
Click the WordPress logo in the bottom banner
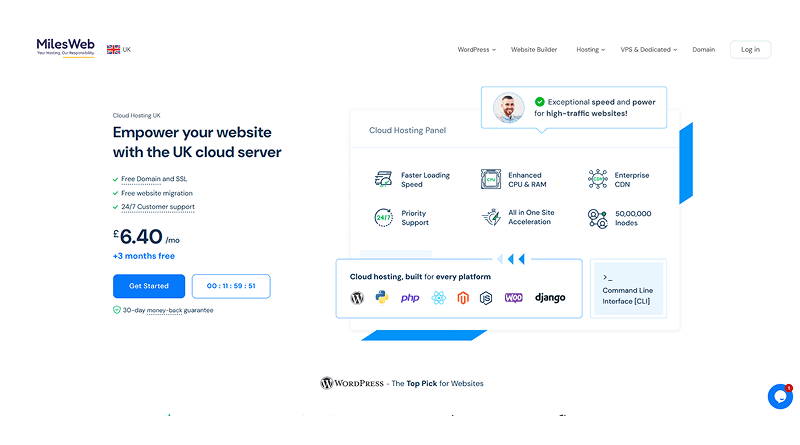[x=352, y=383]
